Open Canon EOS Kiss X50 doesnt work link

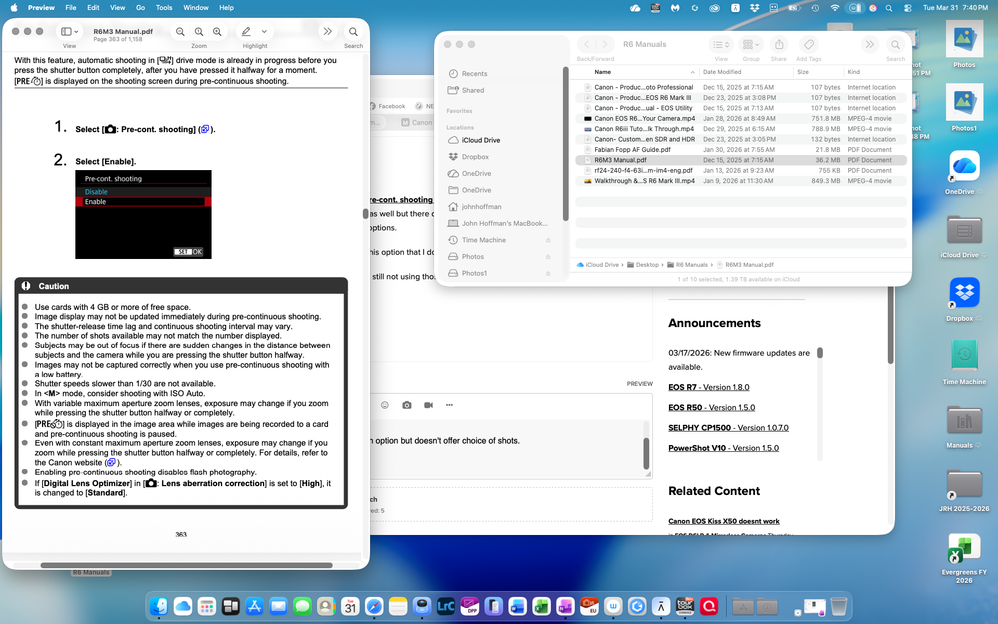point(724,521)
